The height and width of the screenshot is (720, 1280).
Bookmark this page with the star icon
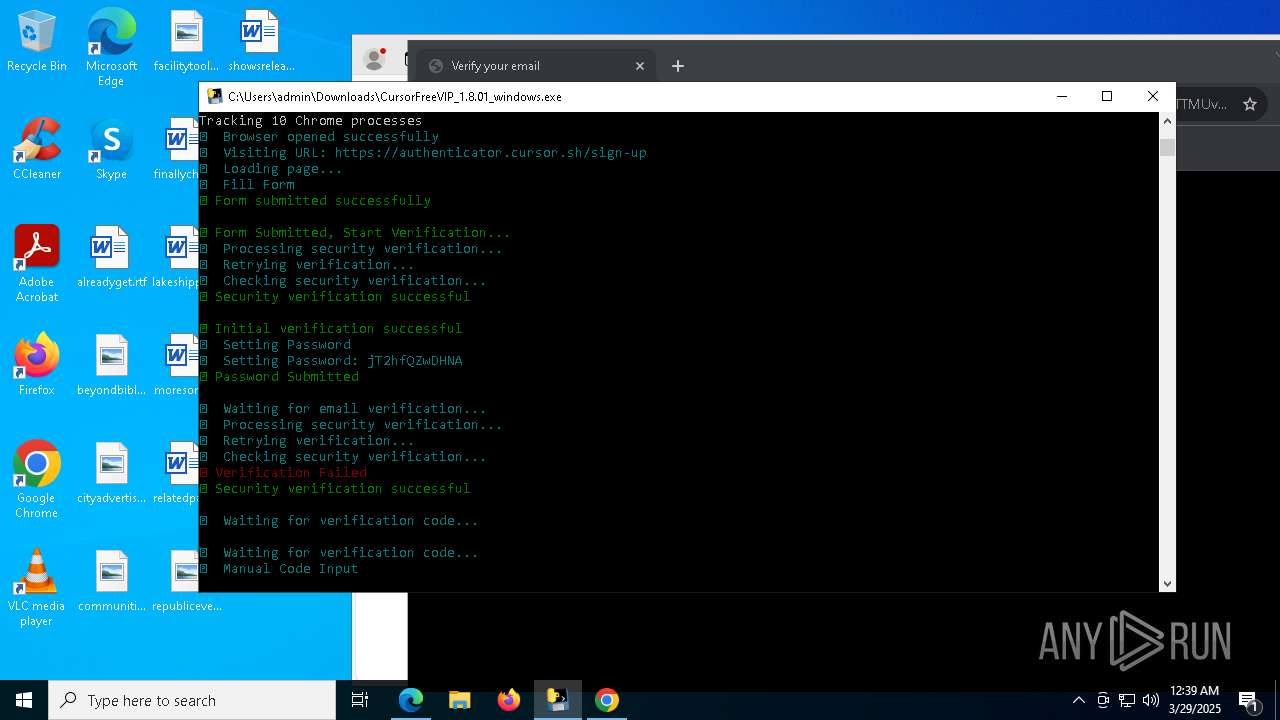[x=1249, y=104]
